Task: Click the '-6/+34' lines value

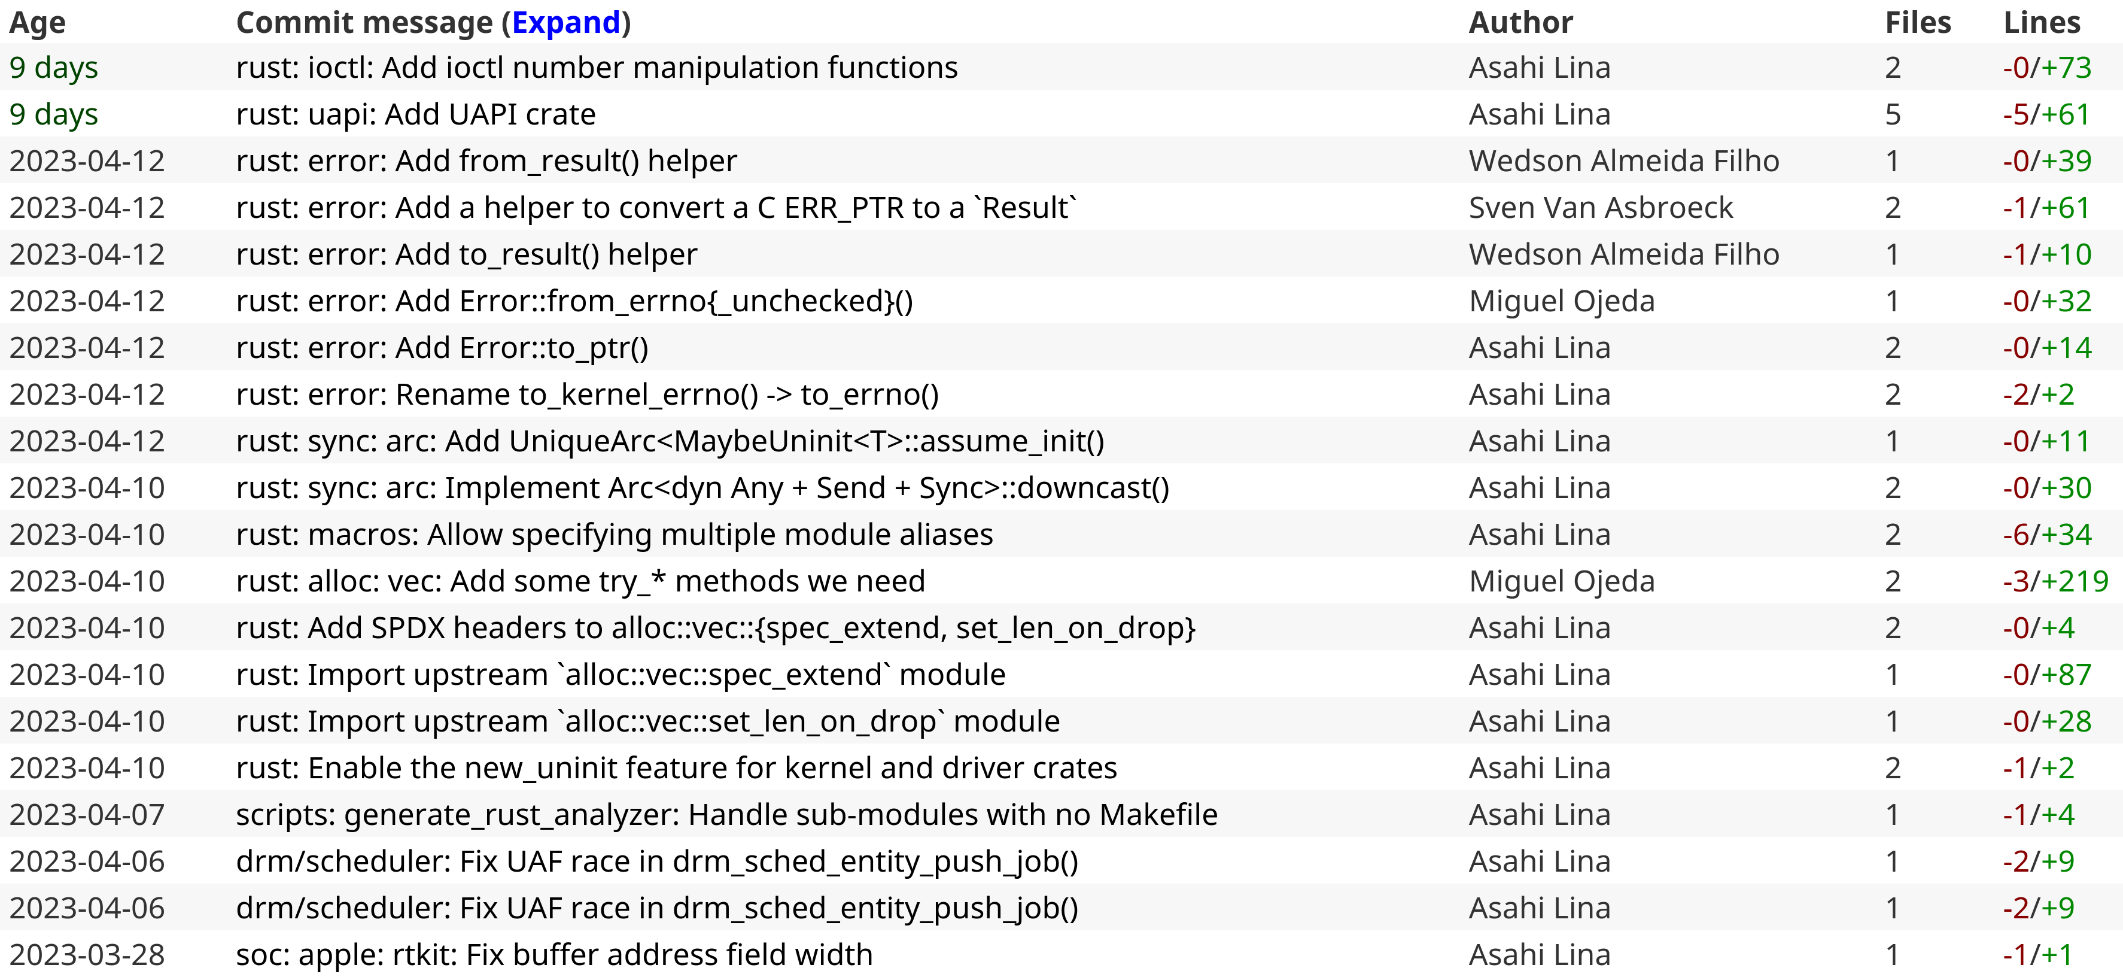Action: 2047,535
